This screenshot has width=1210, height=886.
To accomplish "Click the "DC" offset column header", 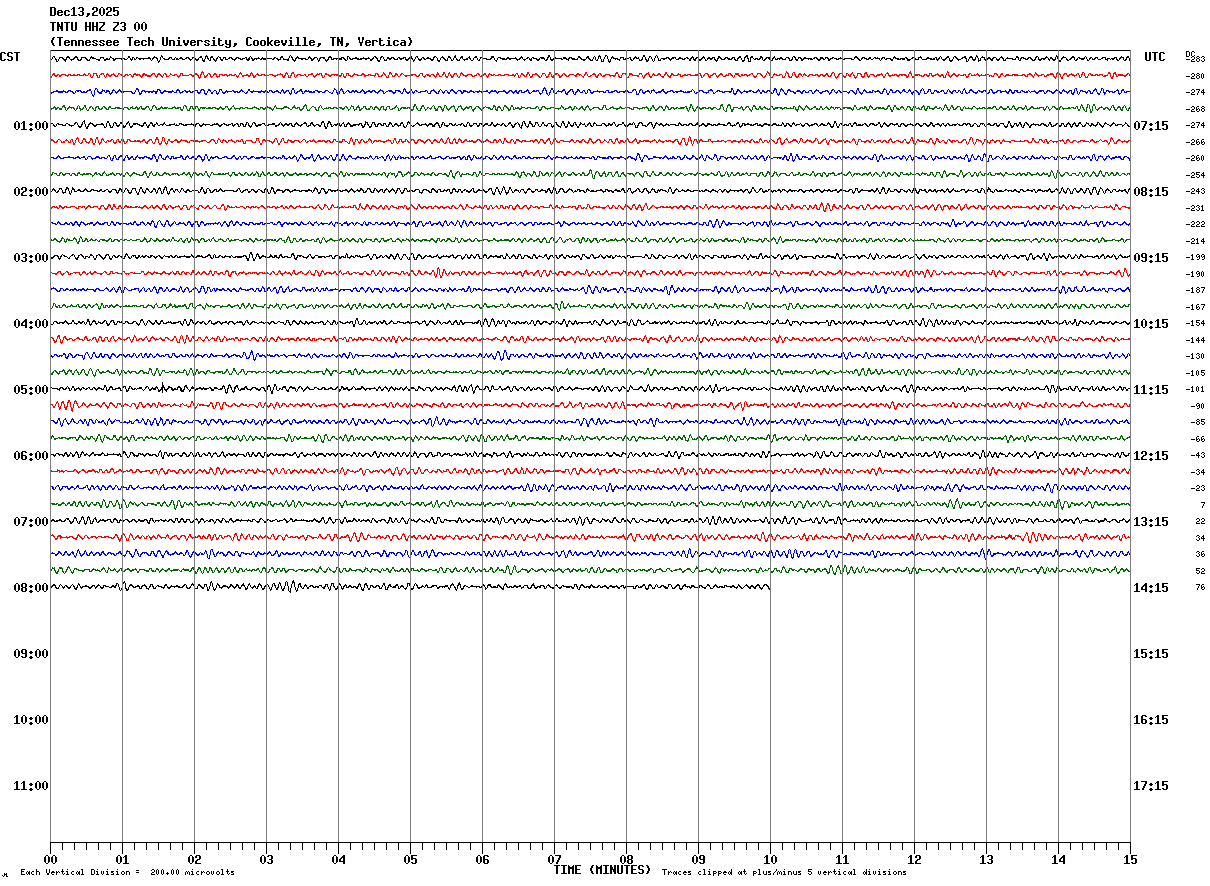I will (1190, 53).
